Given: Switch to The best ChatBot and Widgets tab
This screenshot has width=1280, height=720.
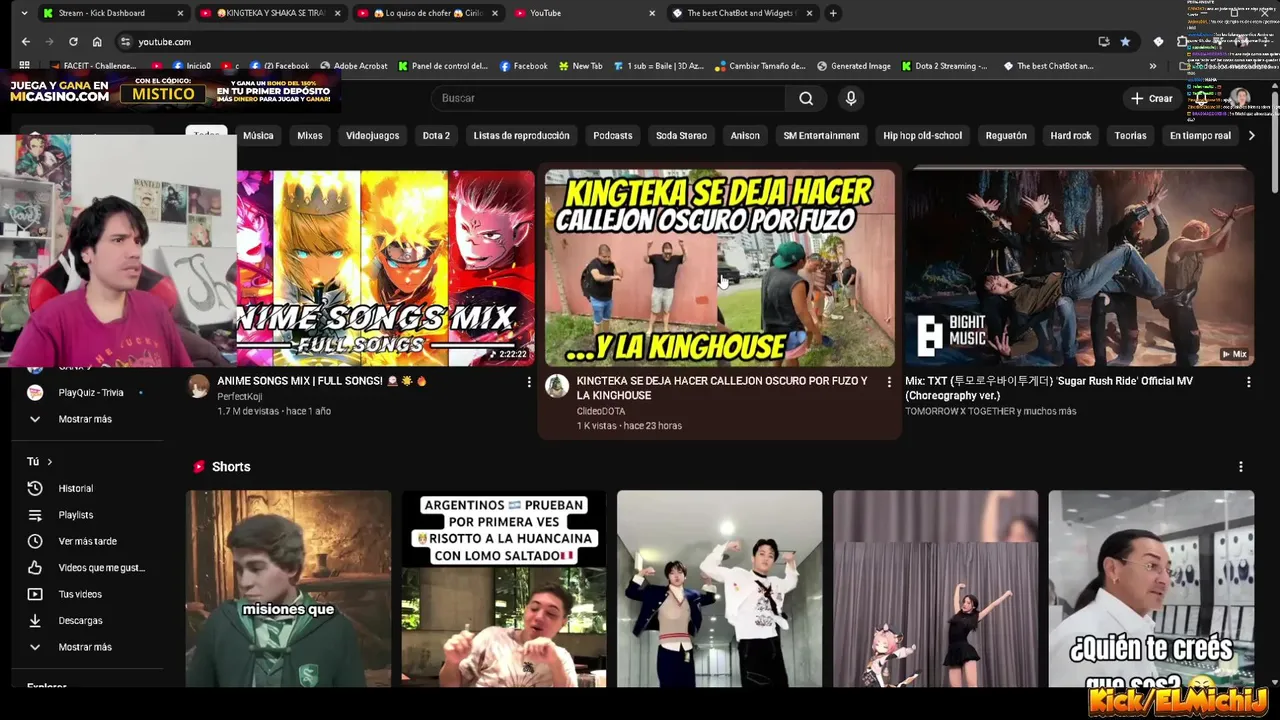Looking at the screenshot, I should point(742,13).
